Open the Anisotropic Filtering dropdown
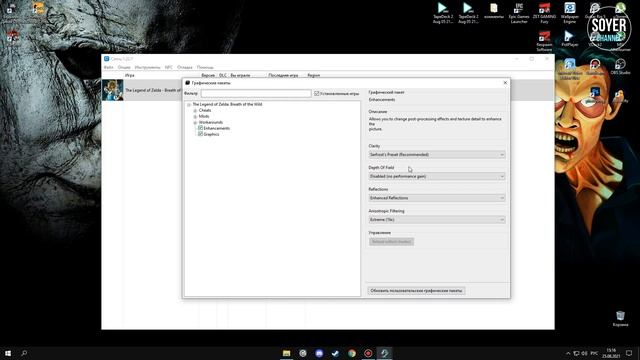The image size is (640, 360). [437, 220]
